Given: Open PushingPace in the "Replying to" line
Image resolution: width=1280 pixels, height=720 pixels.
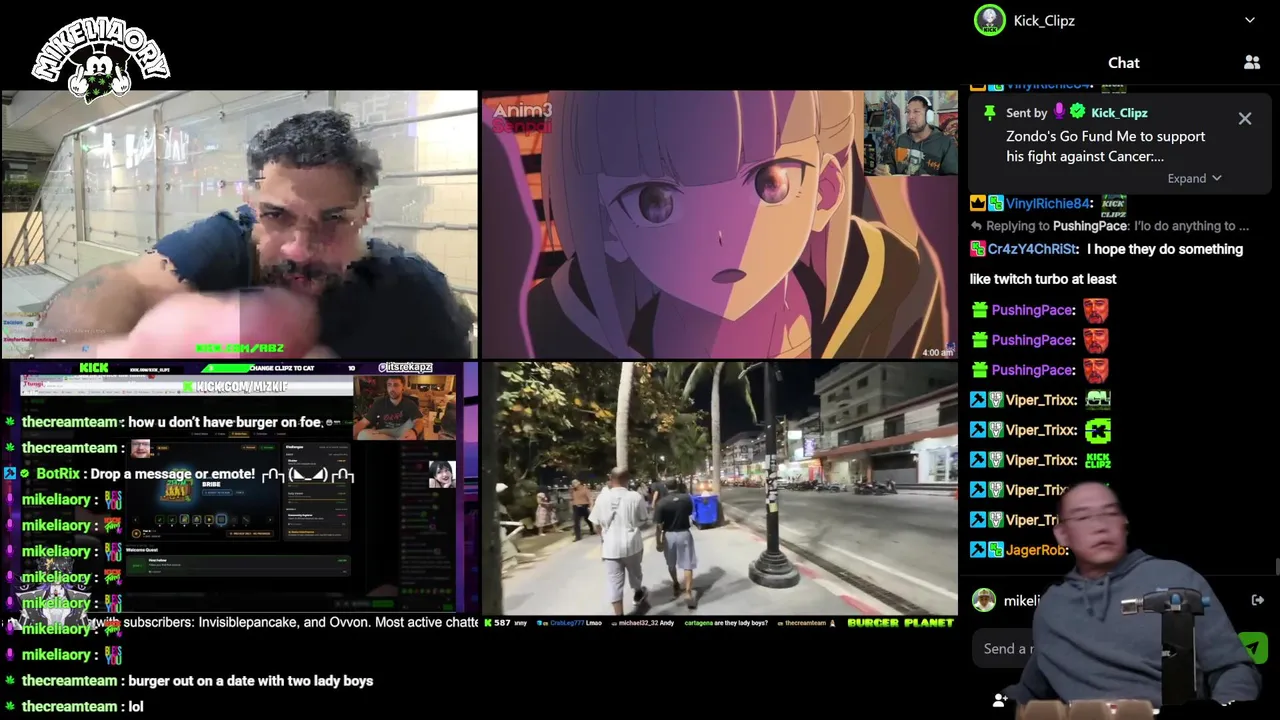Looking at the screenshot, I should click(x=1089, y=226).
